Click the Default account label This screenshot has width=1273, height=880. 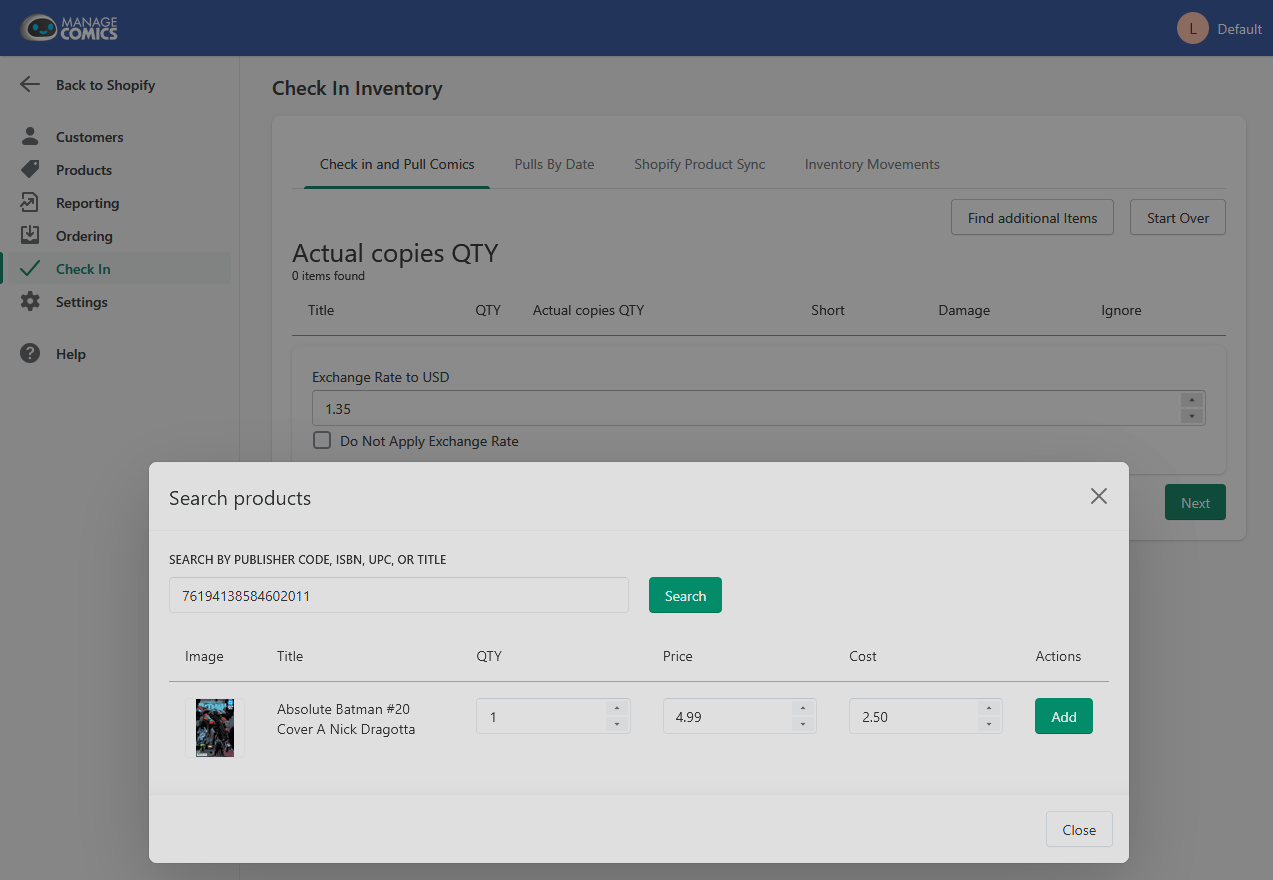click(x=1239, y=29)
